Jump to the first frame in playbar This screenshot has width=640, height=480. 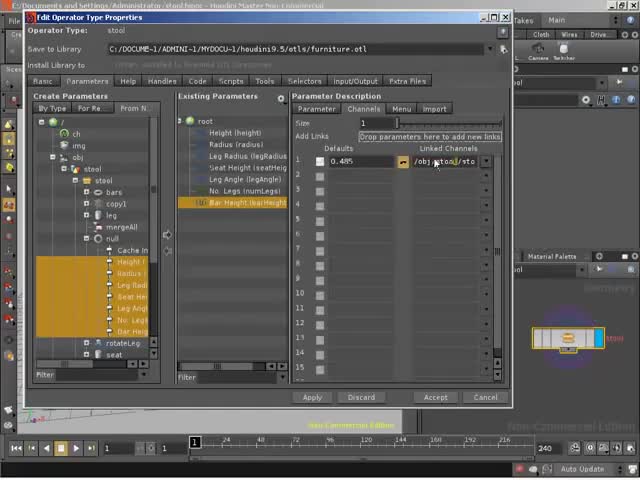15,449
